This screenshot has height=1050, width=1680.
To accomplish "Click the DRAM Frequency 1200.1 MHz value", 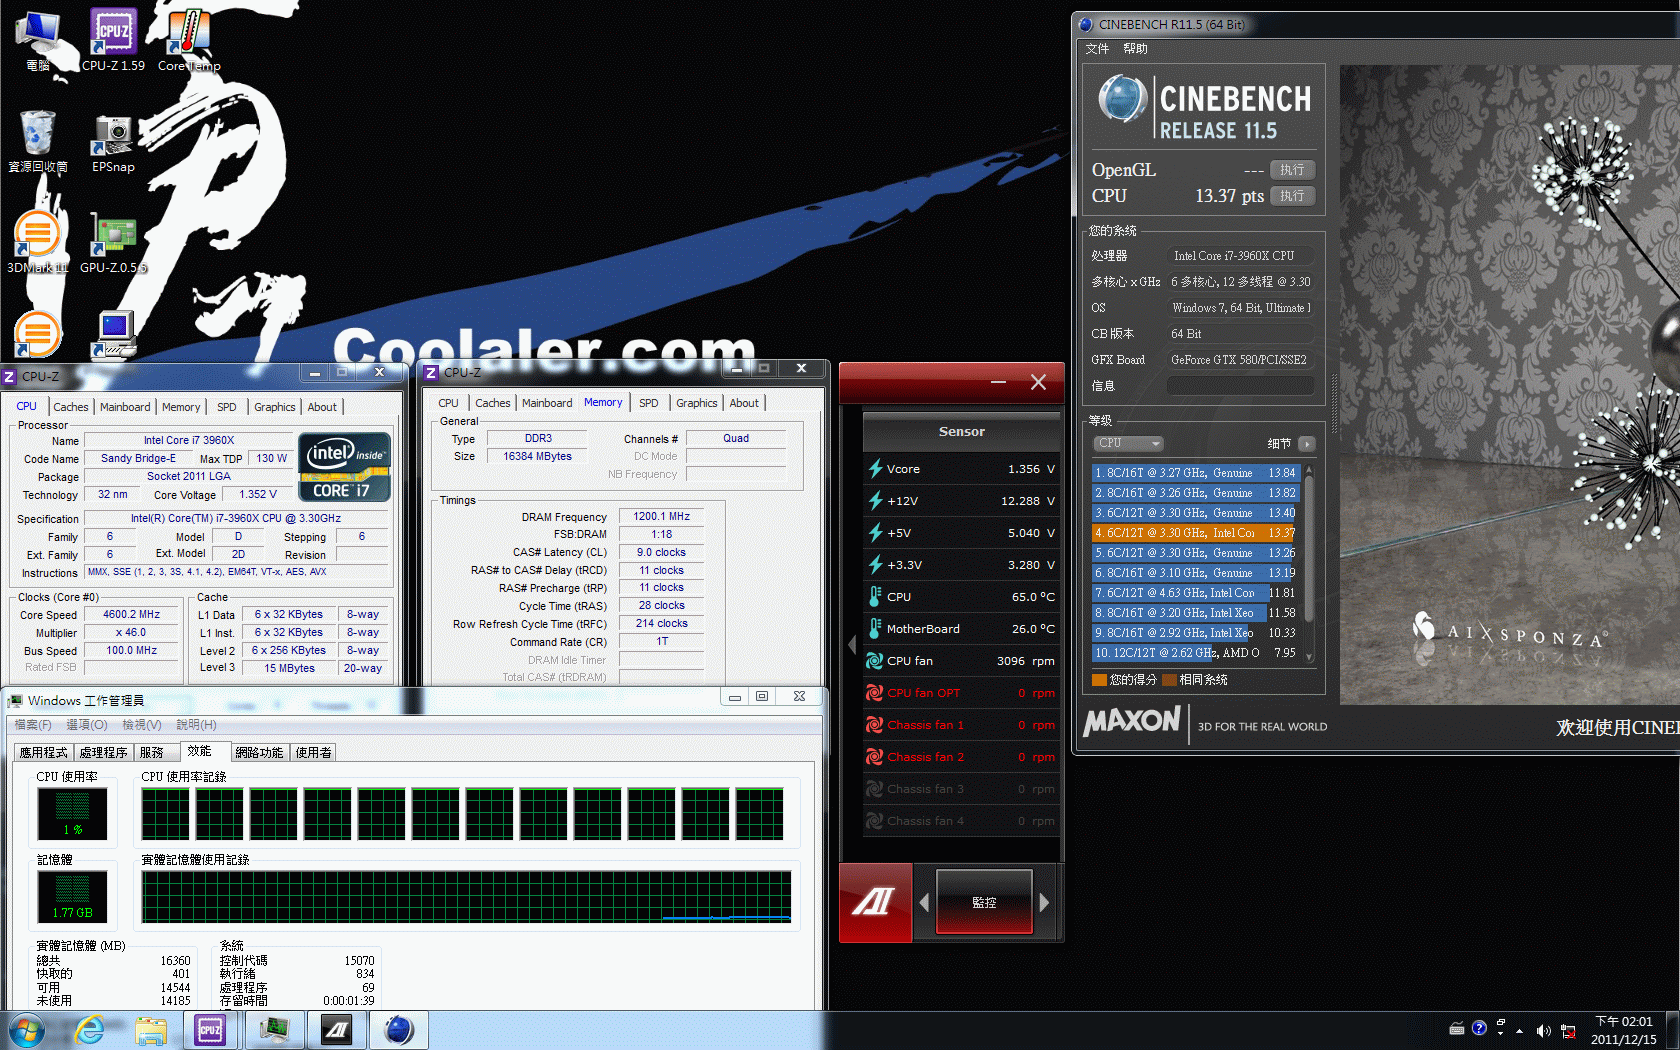I will 661,517.
